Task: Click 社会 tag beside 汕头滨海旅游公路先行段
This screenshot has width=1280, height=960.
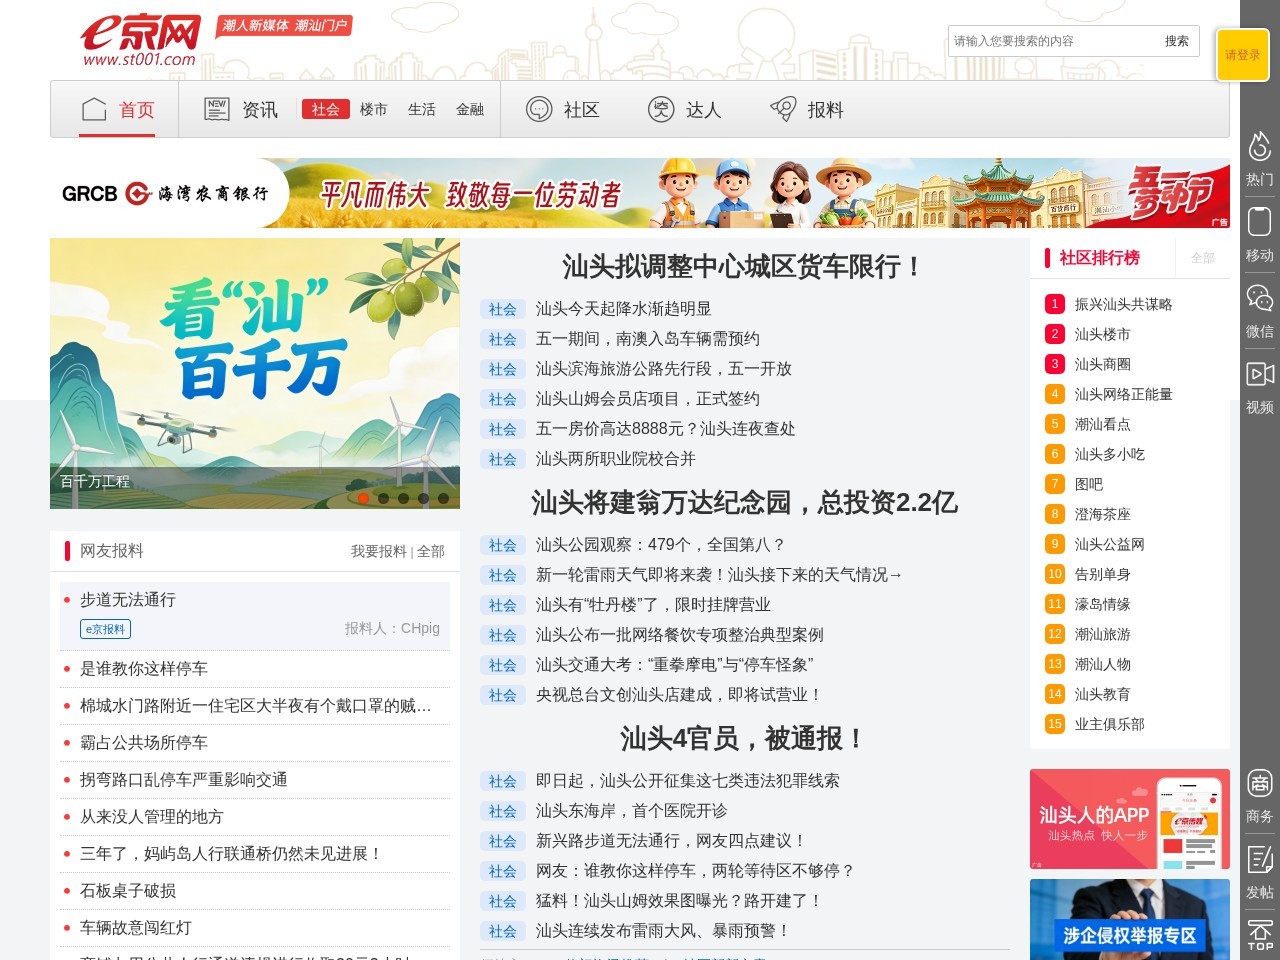Action: pos(503,369)
